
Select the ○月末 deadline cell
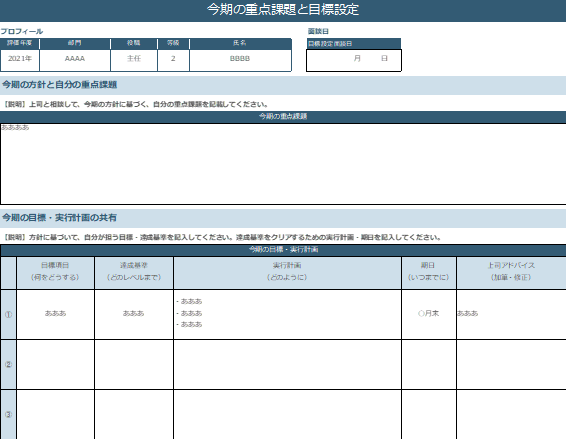[429, 314]
